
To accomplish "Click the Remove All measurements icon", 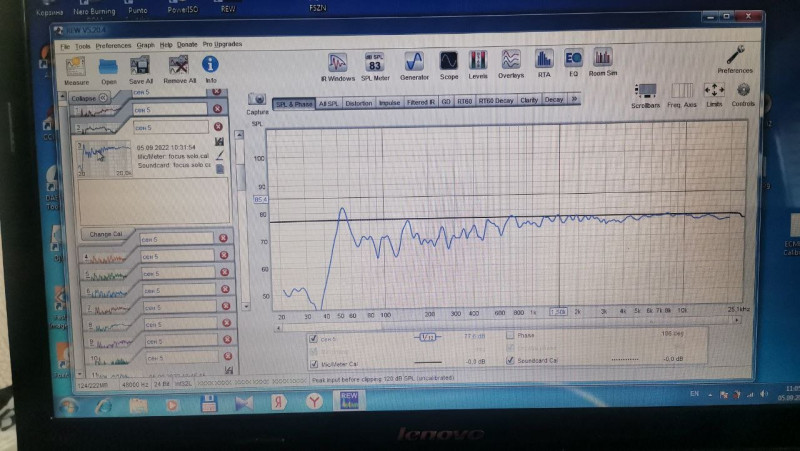I will pyautogui.click(x=179, y=65).
